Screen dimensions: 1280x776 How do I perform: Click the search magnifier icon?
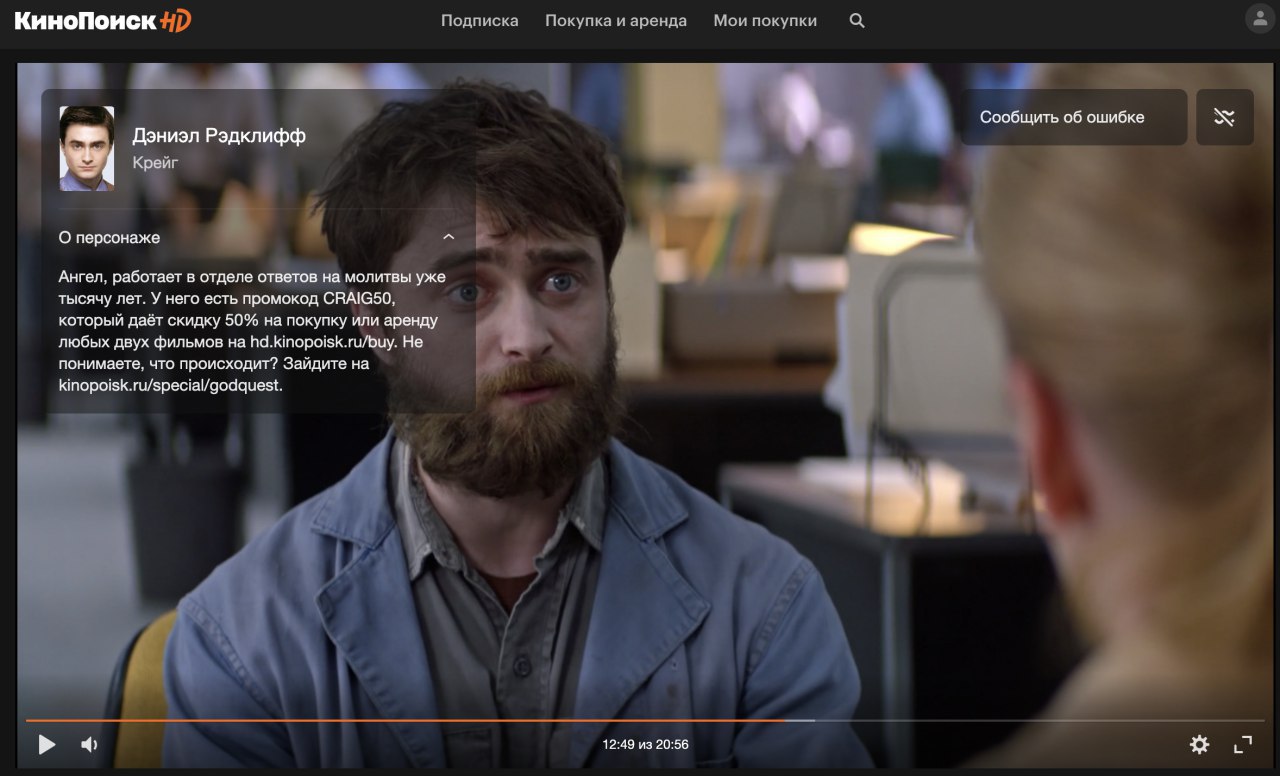(x=857, y=21)
